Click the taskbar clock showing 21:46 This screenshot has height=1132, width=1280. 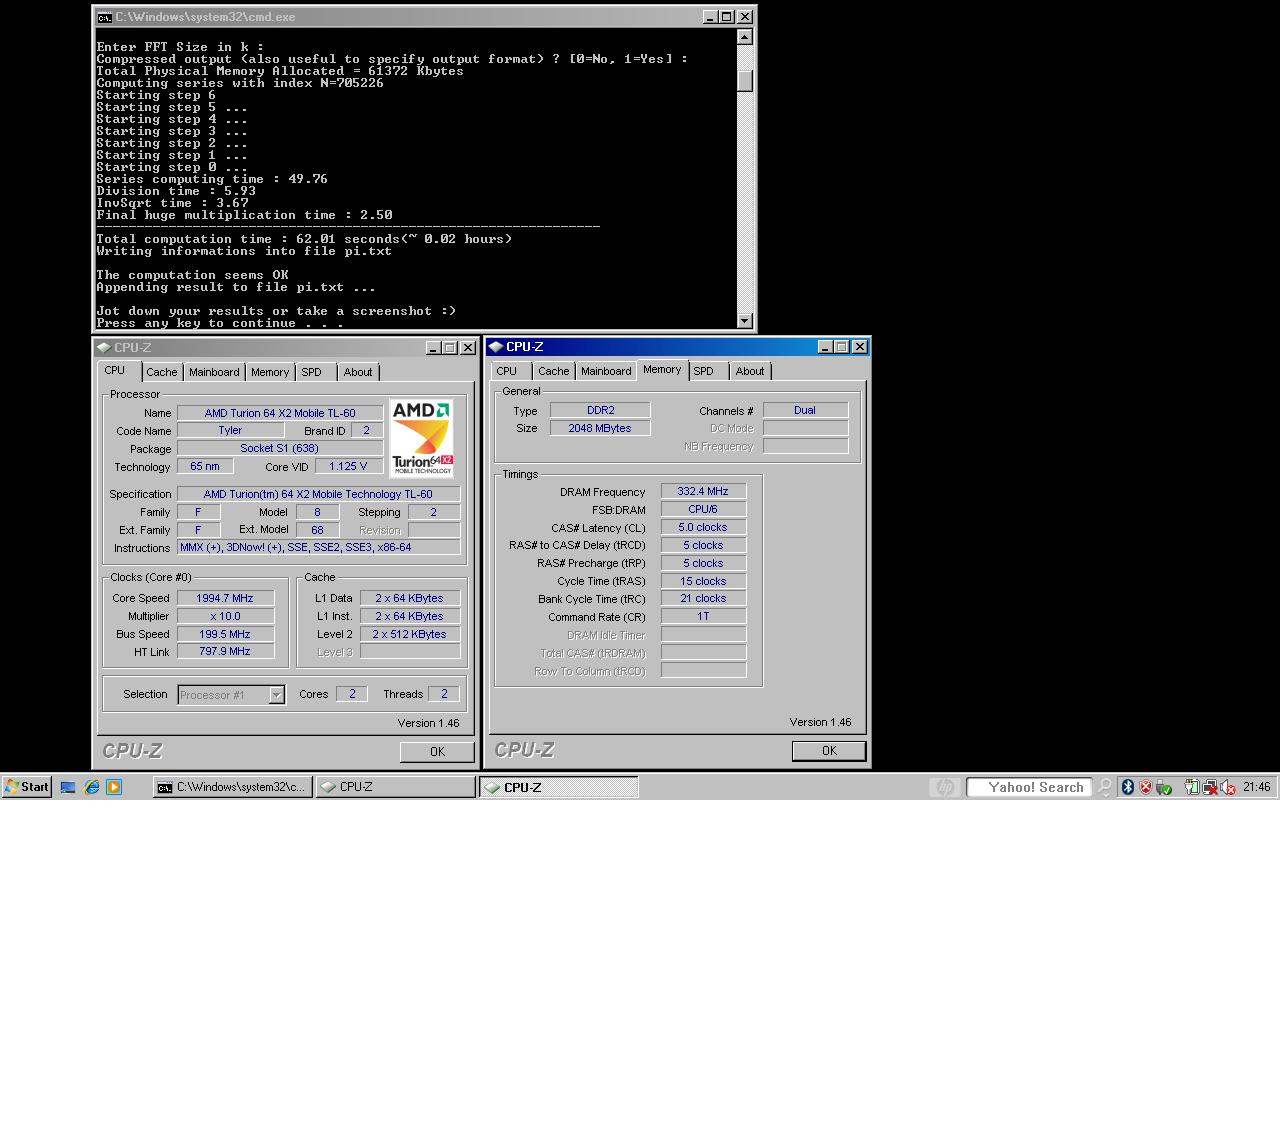pos(1257,787)
